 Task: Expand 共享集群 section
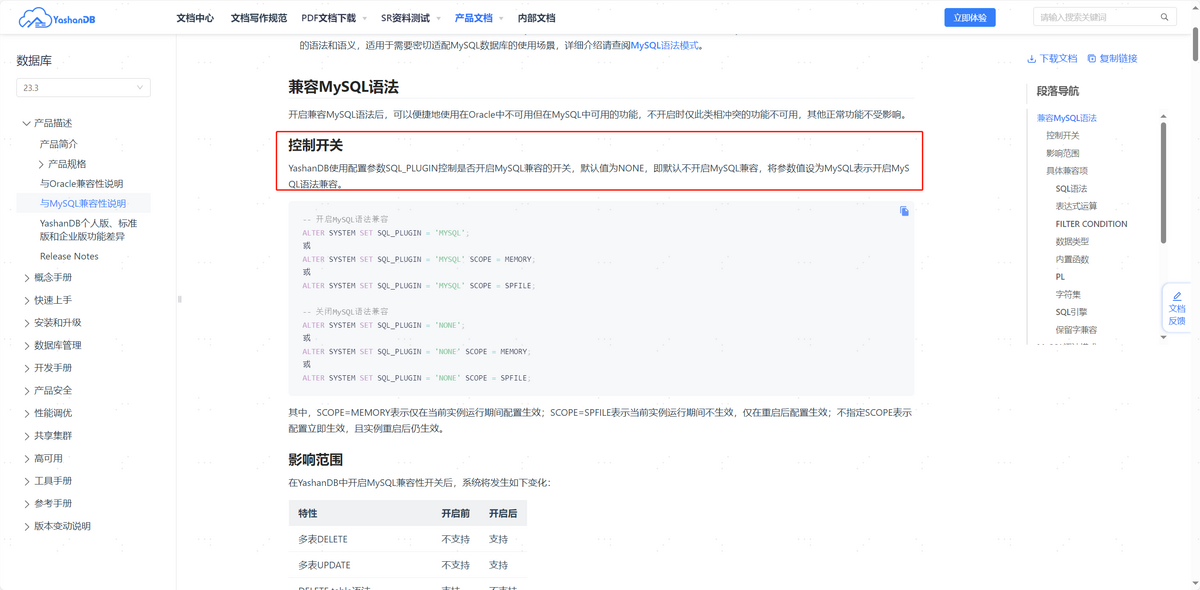pyautogui.click(x=27, y=436)
